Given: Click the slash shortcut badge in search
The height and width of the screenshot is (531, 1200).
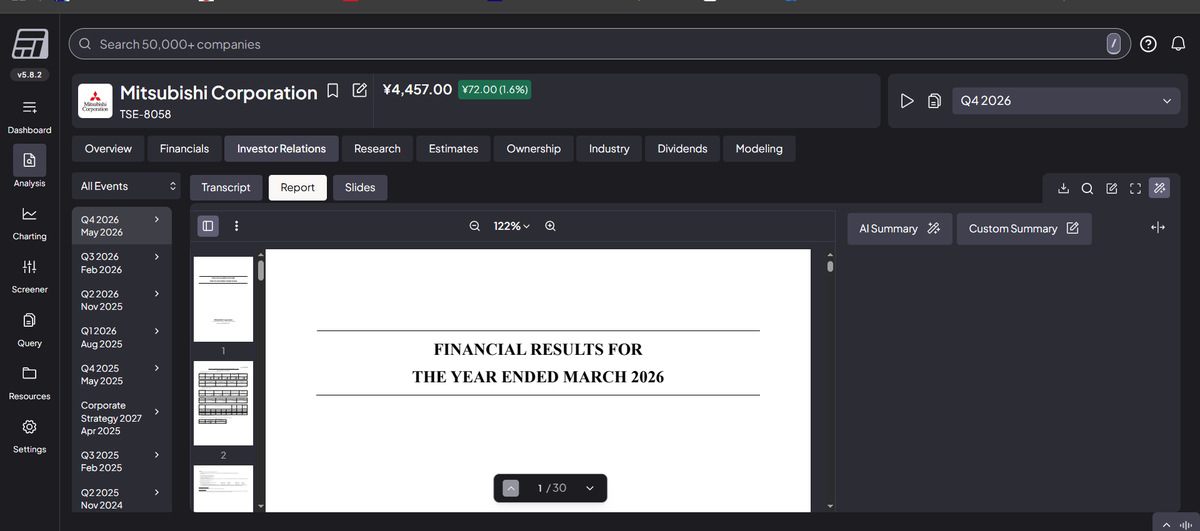Looking at the screenshot, I should (x=1114, y=44).
